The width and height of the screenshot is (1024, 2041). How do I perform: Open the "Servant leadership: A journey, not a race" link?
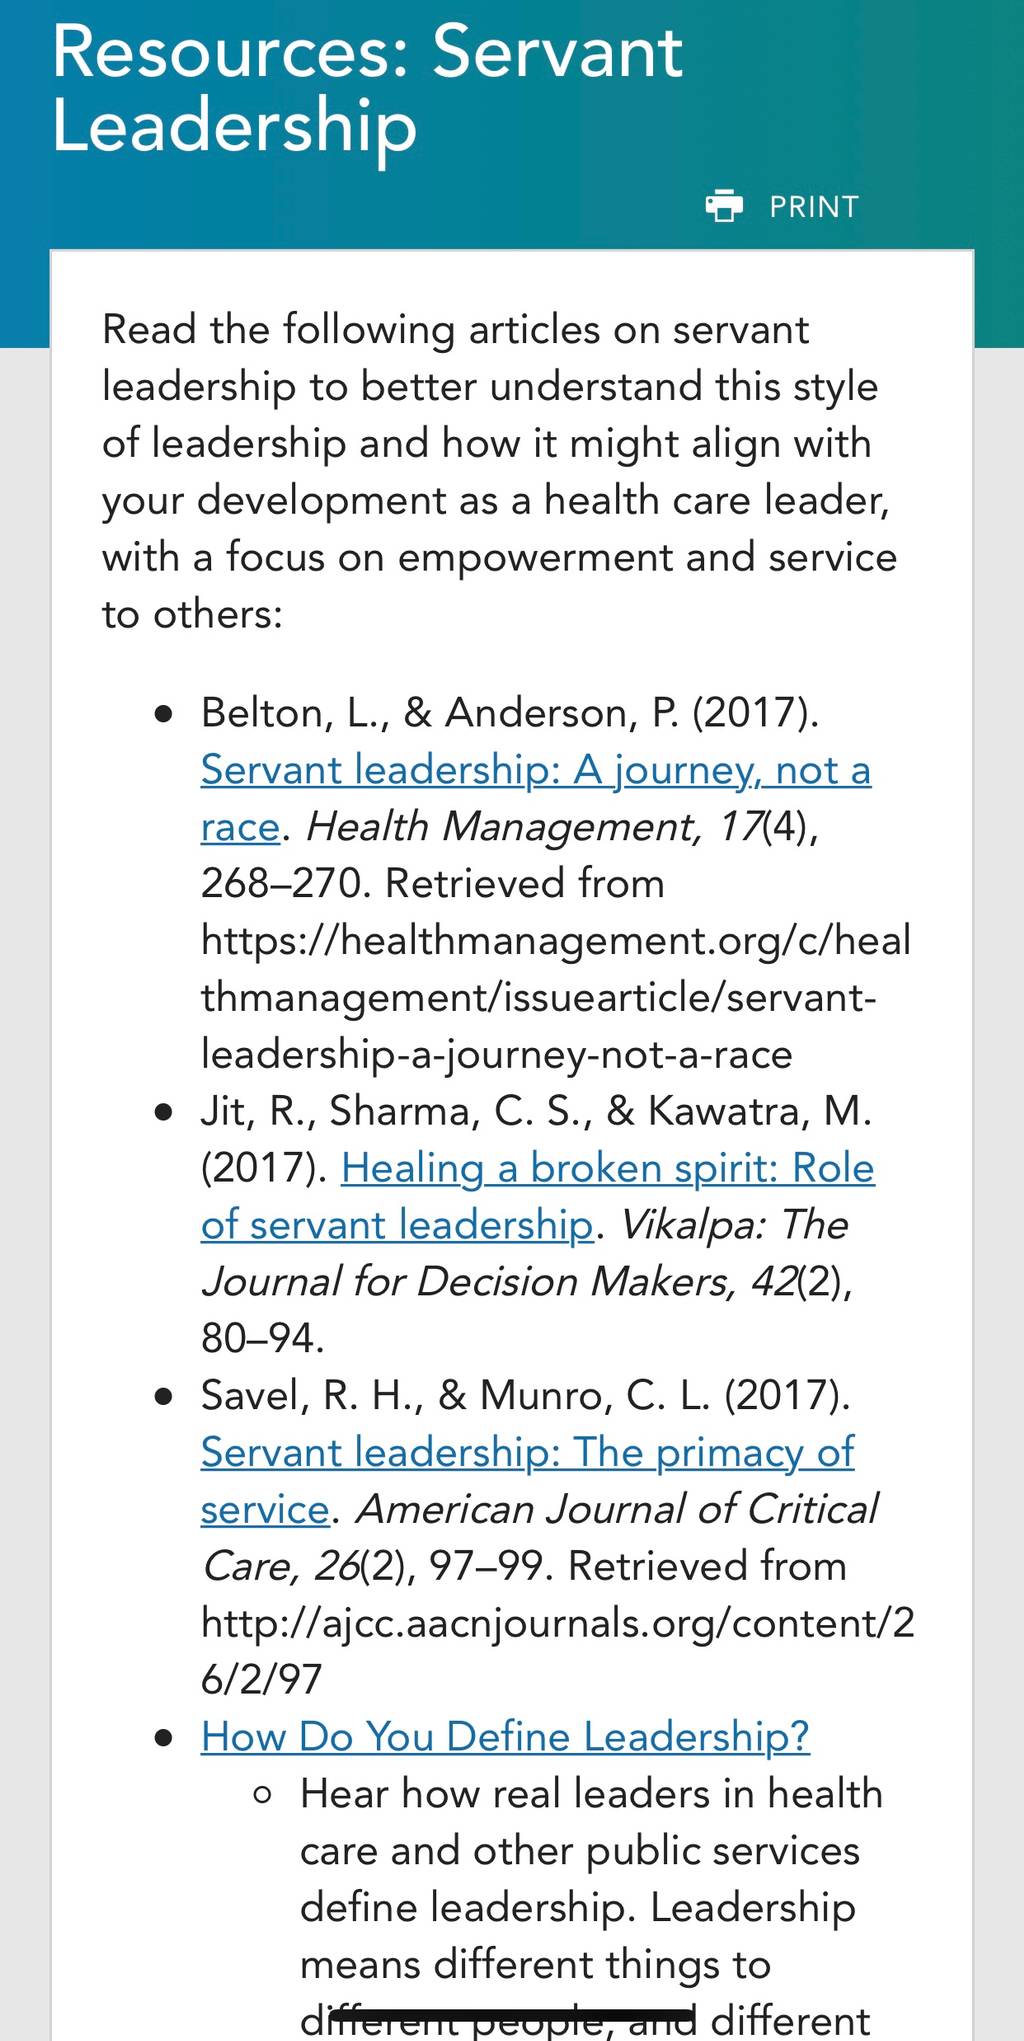[x=536, y=770]
